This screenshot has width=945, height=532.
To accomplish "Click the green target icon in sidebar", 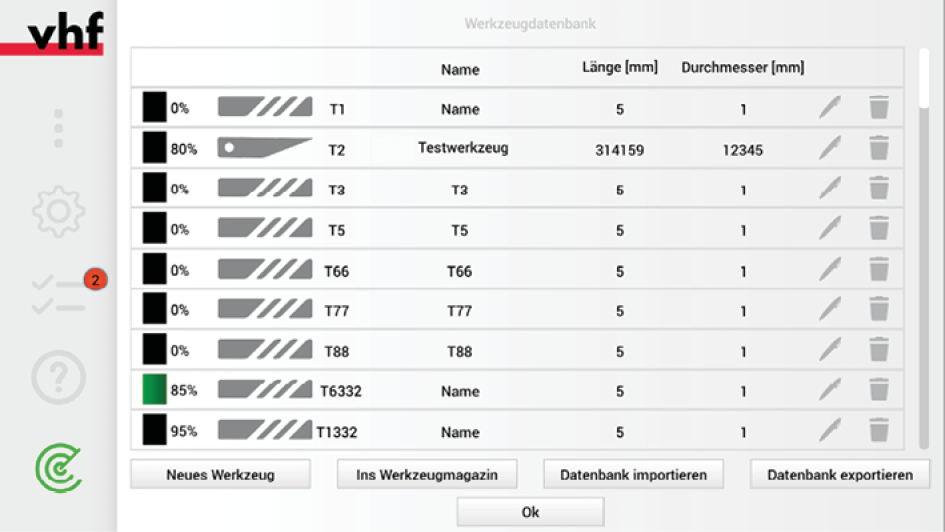I will coord(58,468).
